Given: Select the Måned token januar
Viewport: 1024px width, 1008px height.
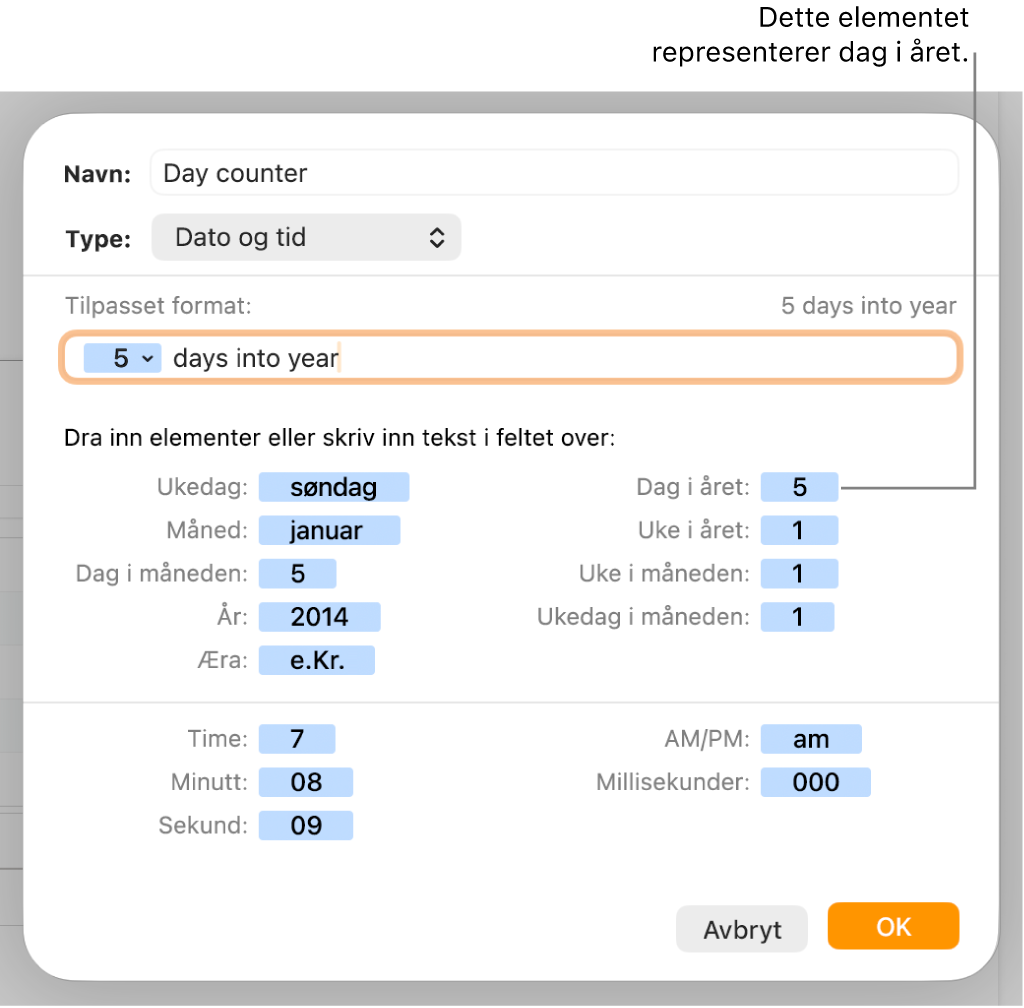Looking at the screenshot, I should (329, 530).
